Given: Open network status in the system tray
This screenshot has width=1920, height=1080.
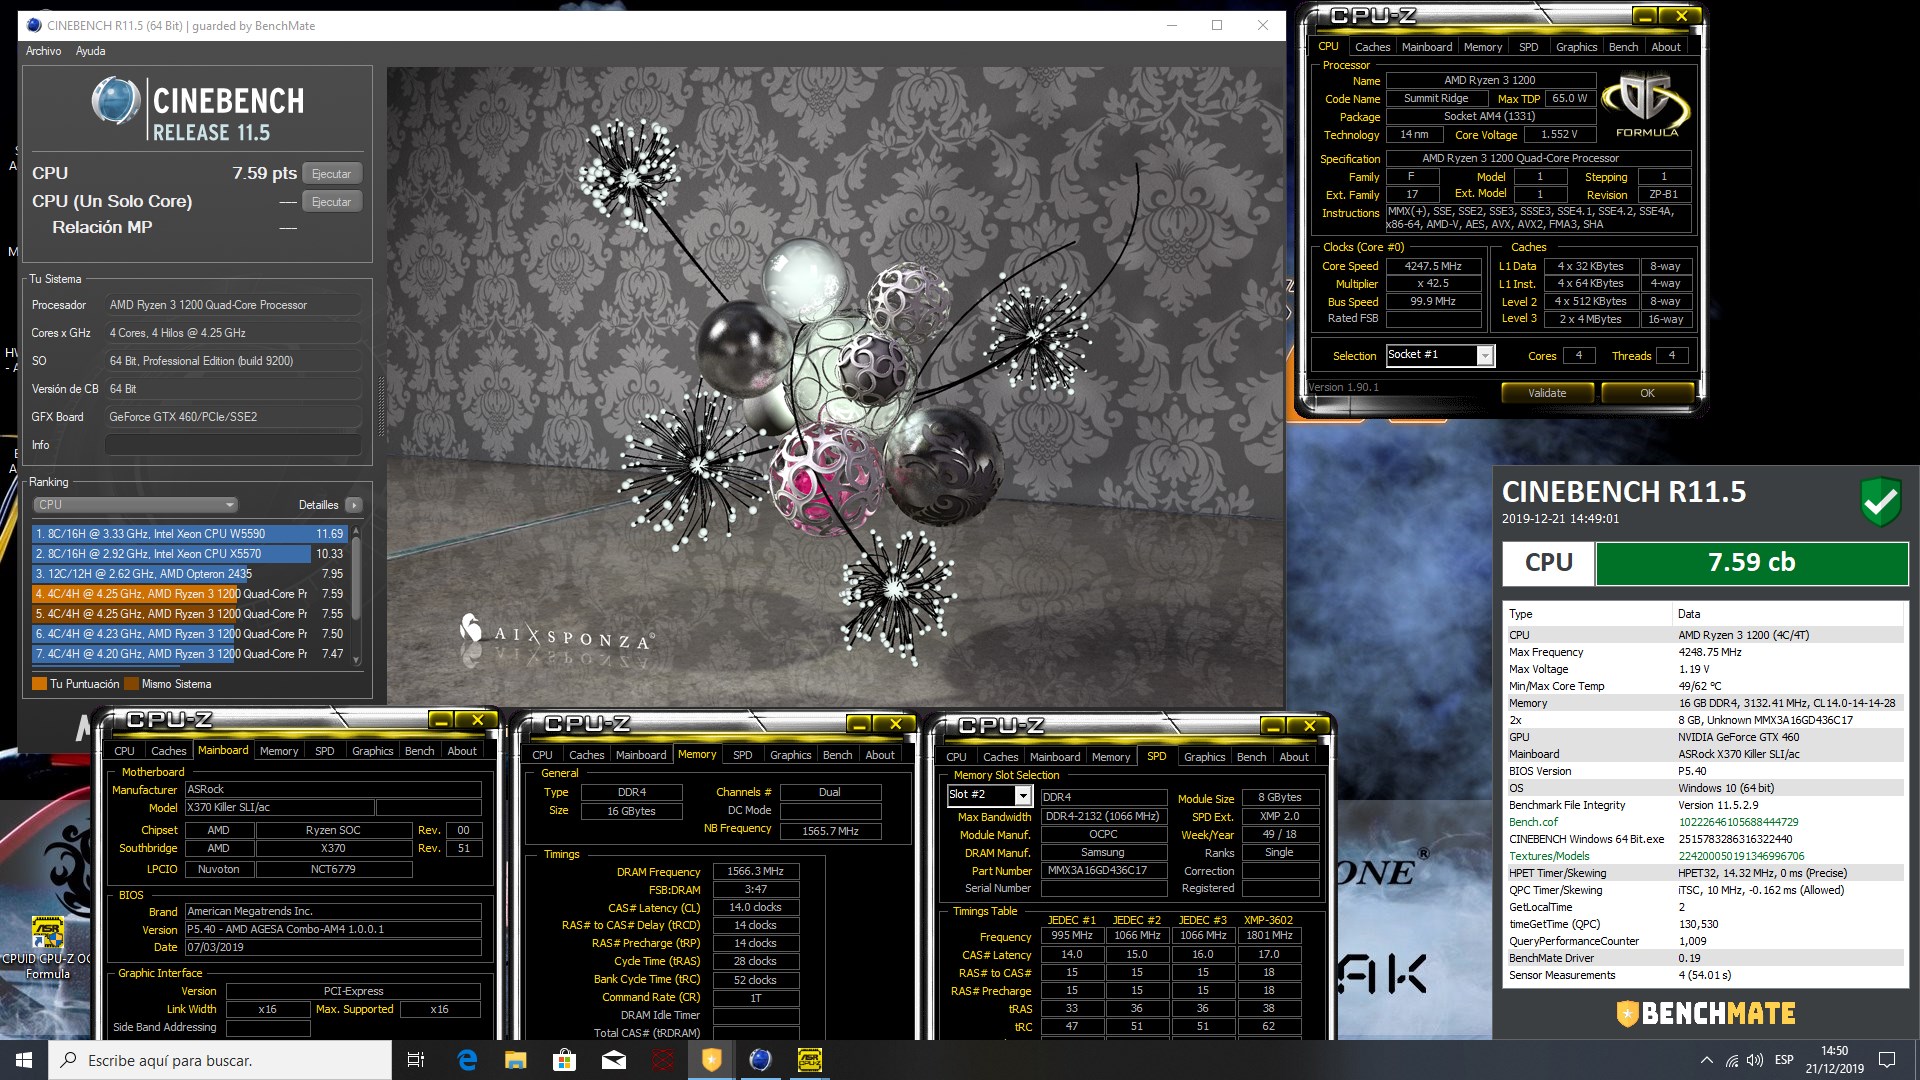Looking at the screenshot, I should pos(1732,1060).
